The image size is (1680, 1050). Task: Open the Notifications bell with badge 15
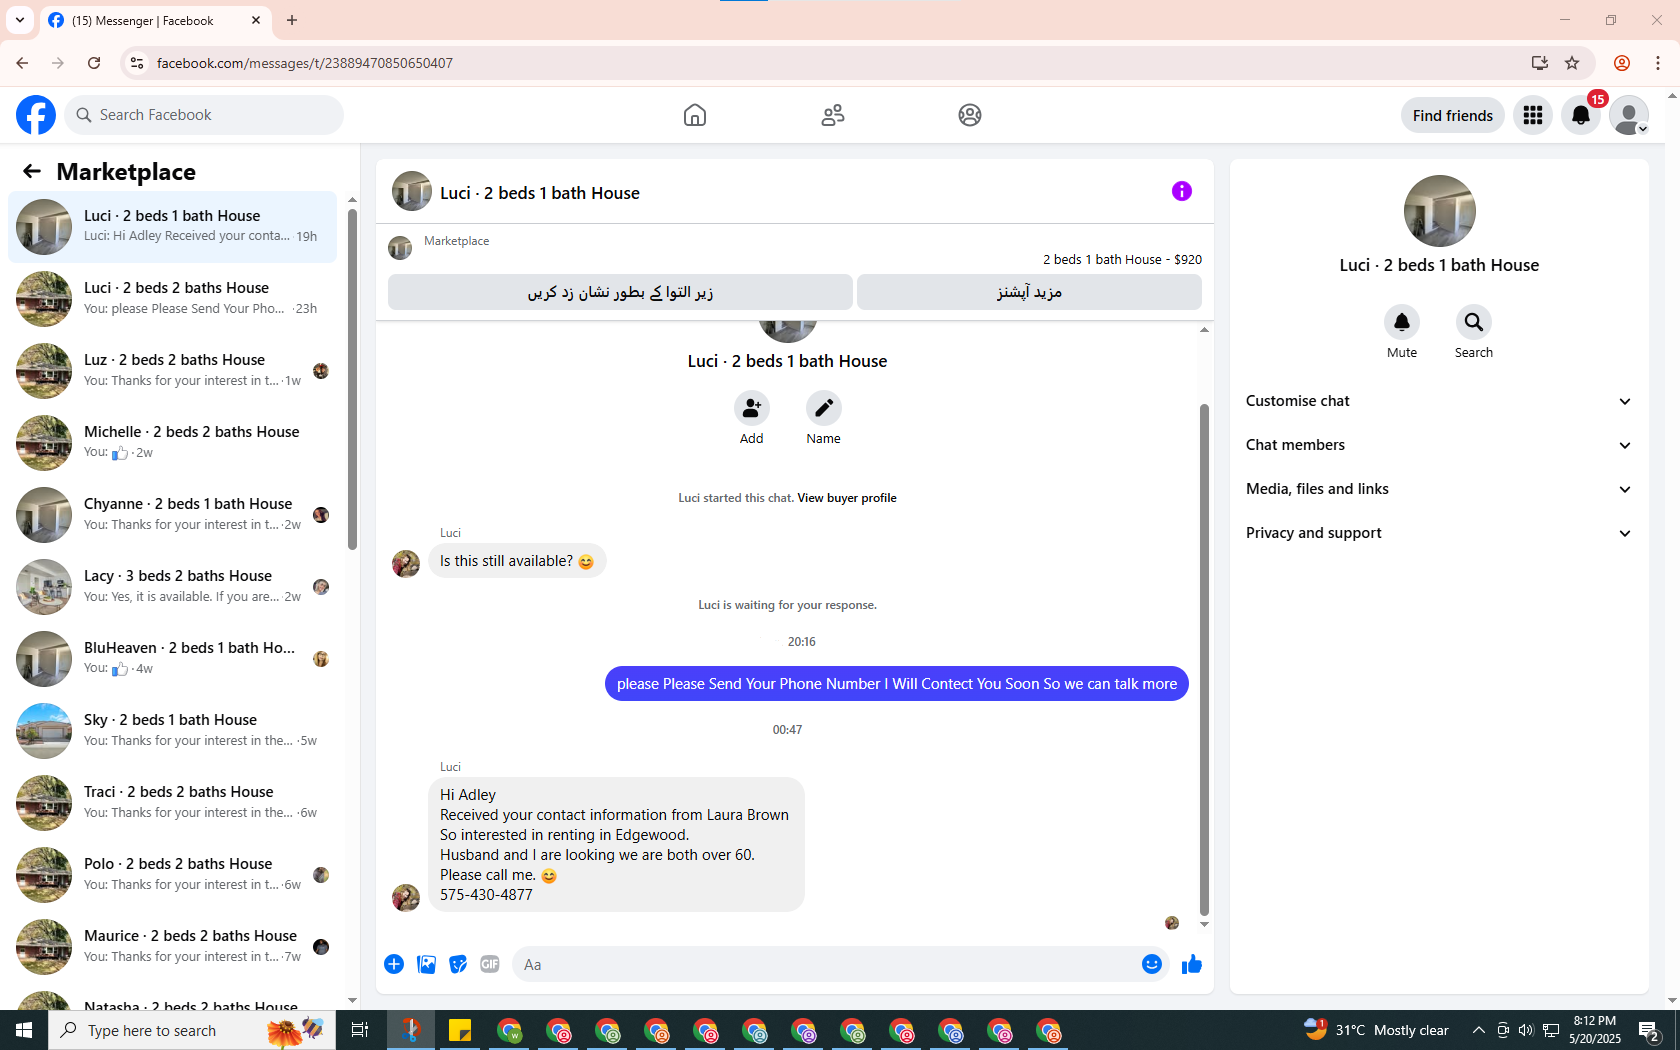point(1581,115)
